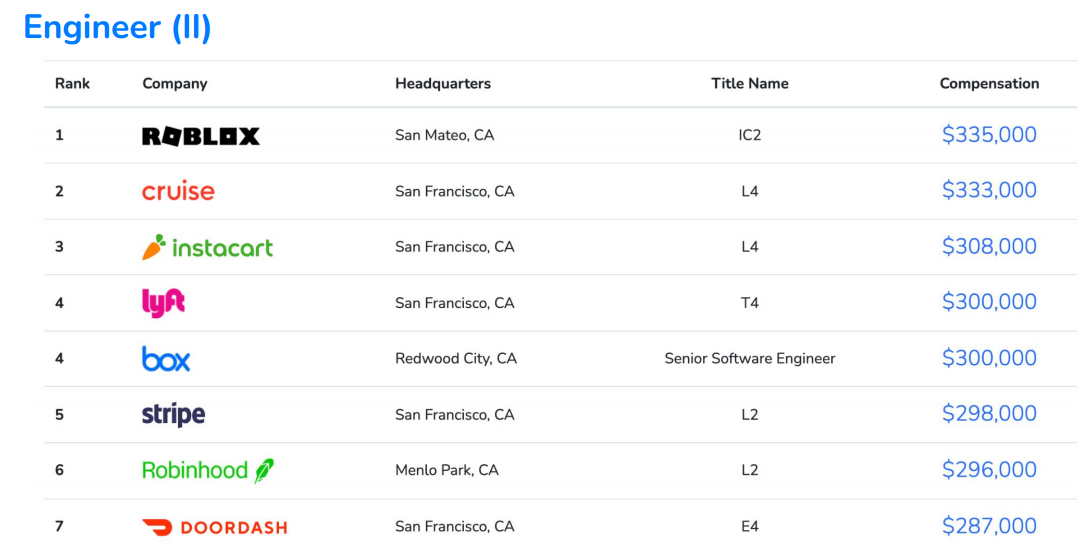Click DoorDash's $287,000 compensation link

(989, 526)
